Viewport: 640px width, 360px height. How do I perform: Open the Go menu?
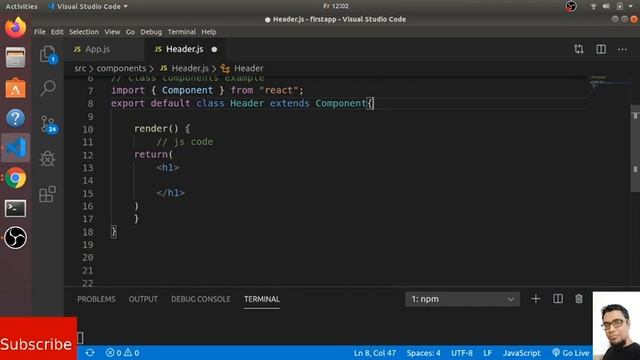(130, 32)
